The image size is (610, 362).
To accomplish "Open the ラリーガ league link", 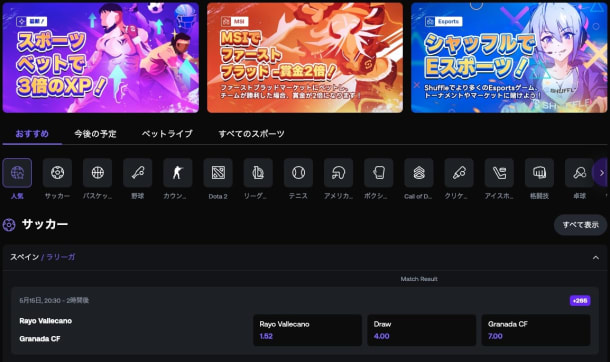I will coord(61,257).
